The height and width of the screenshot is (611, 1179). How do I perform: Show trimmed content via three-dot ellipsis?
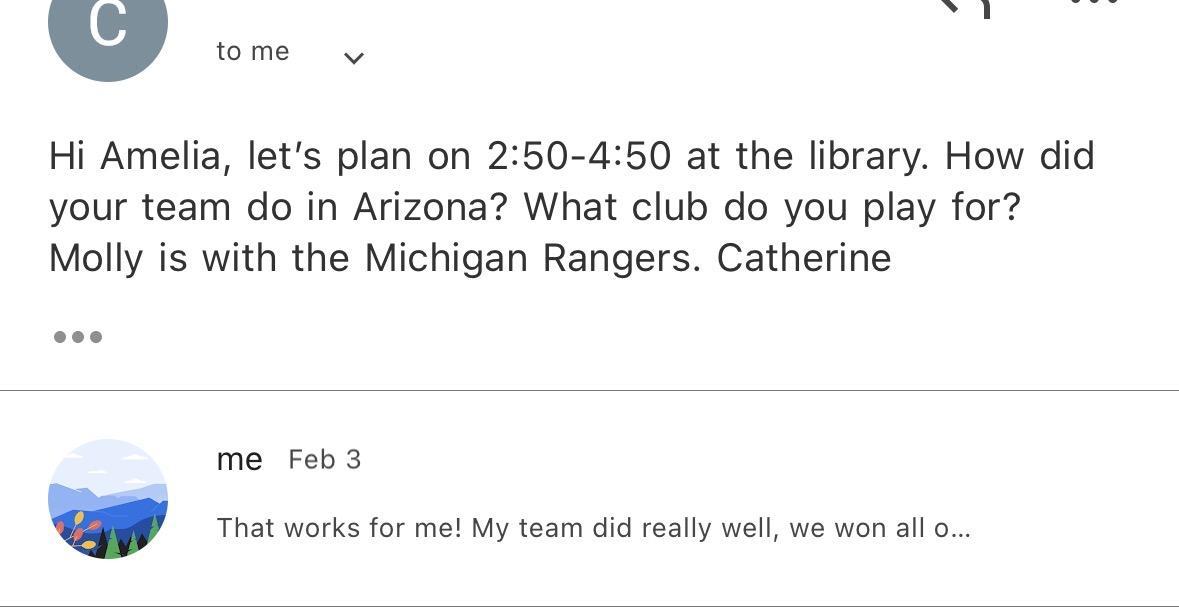coord(78,337)
